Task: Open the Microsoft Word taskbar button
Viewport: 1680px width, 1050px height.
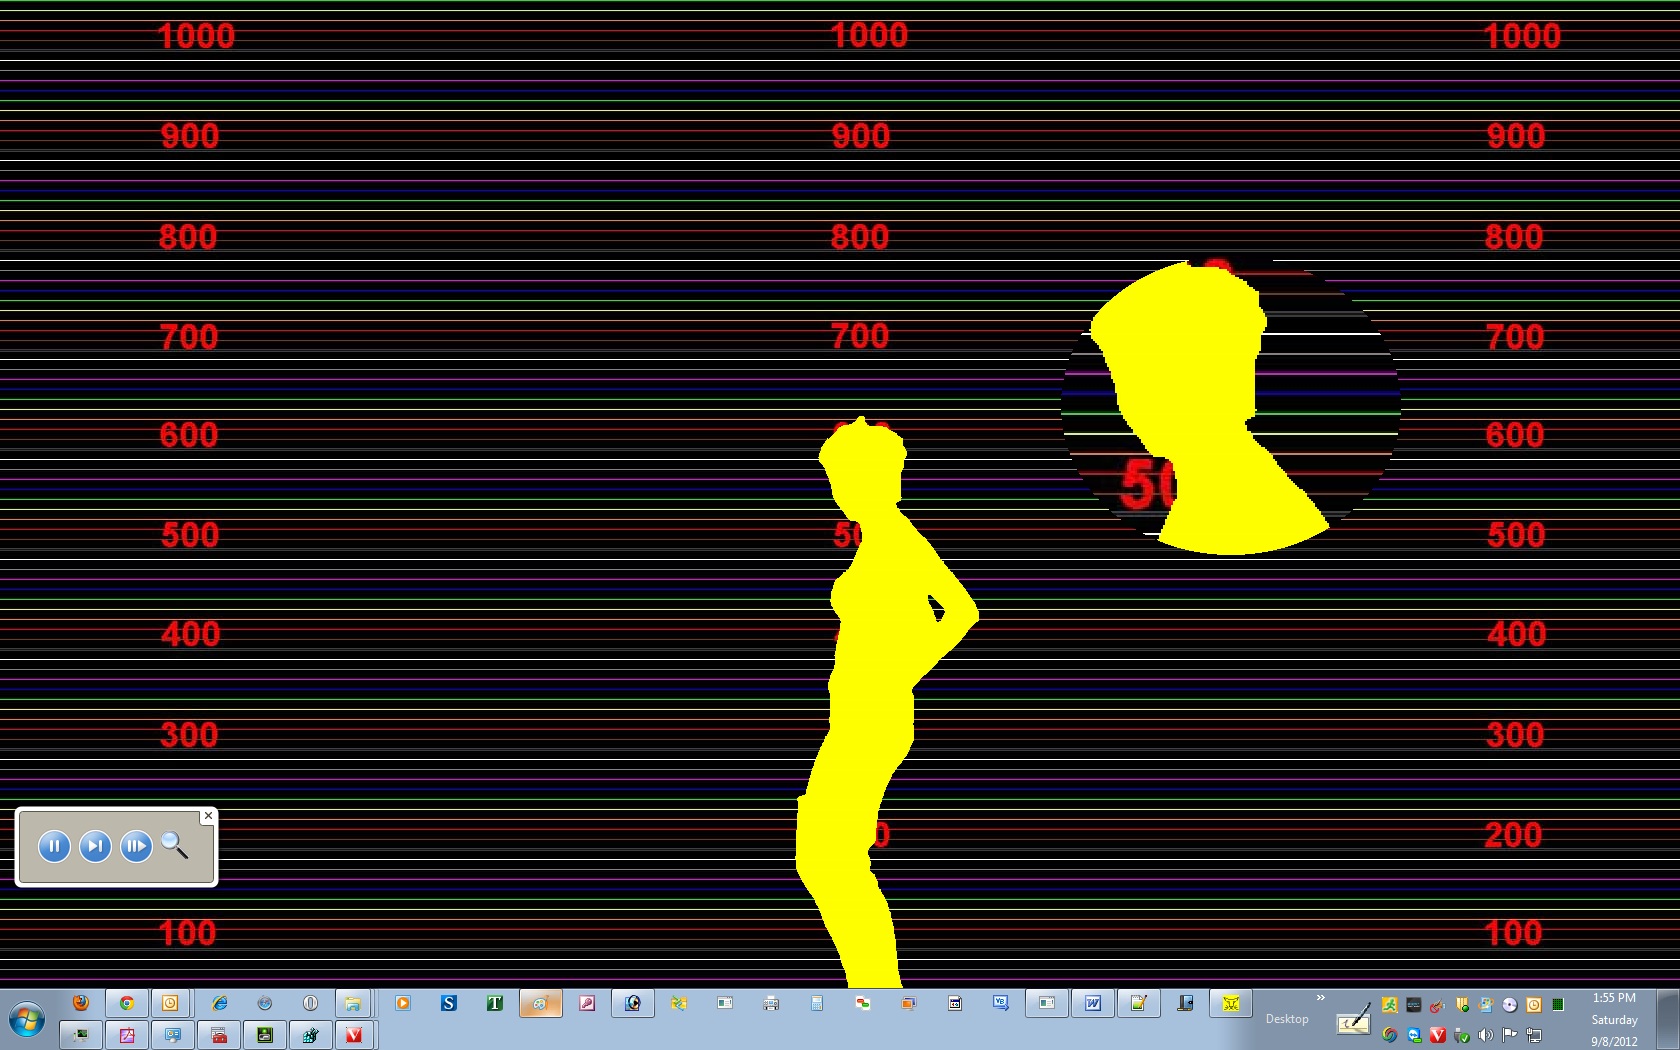Action: point(1093,1003)
